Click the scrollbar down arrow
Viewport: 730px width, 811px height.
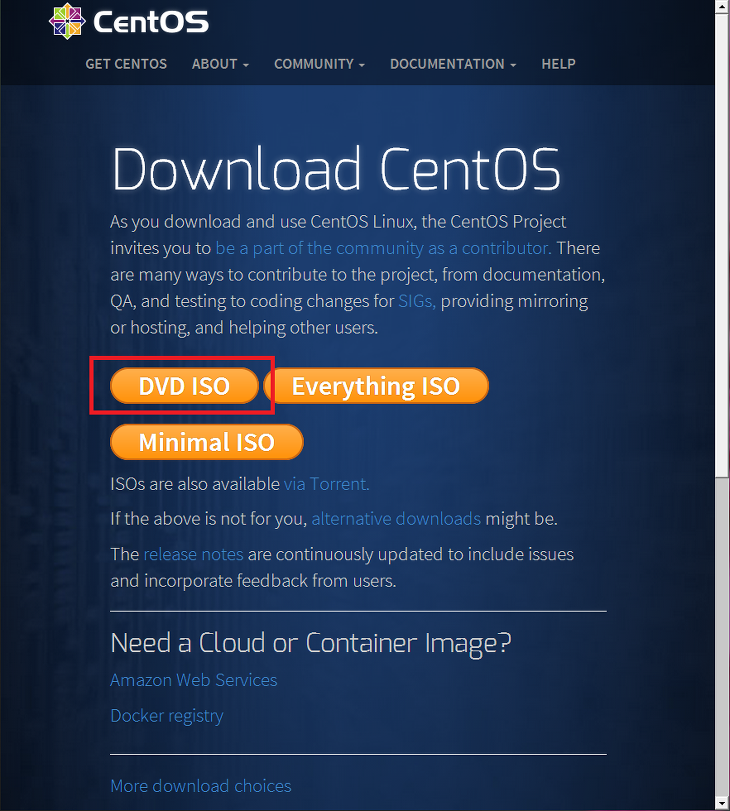click(722, 804)
